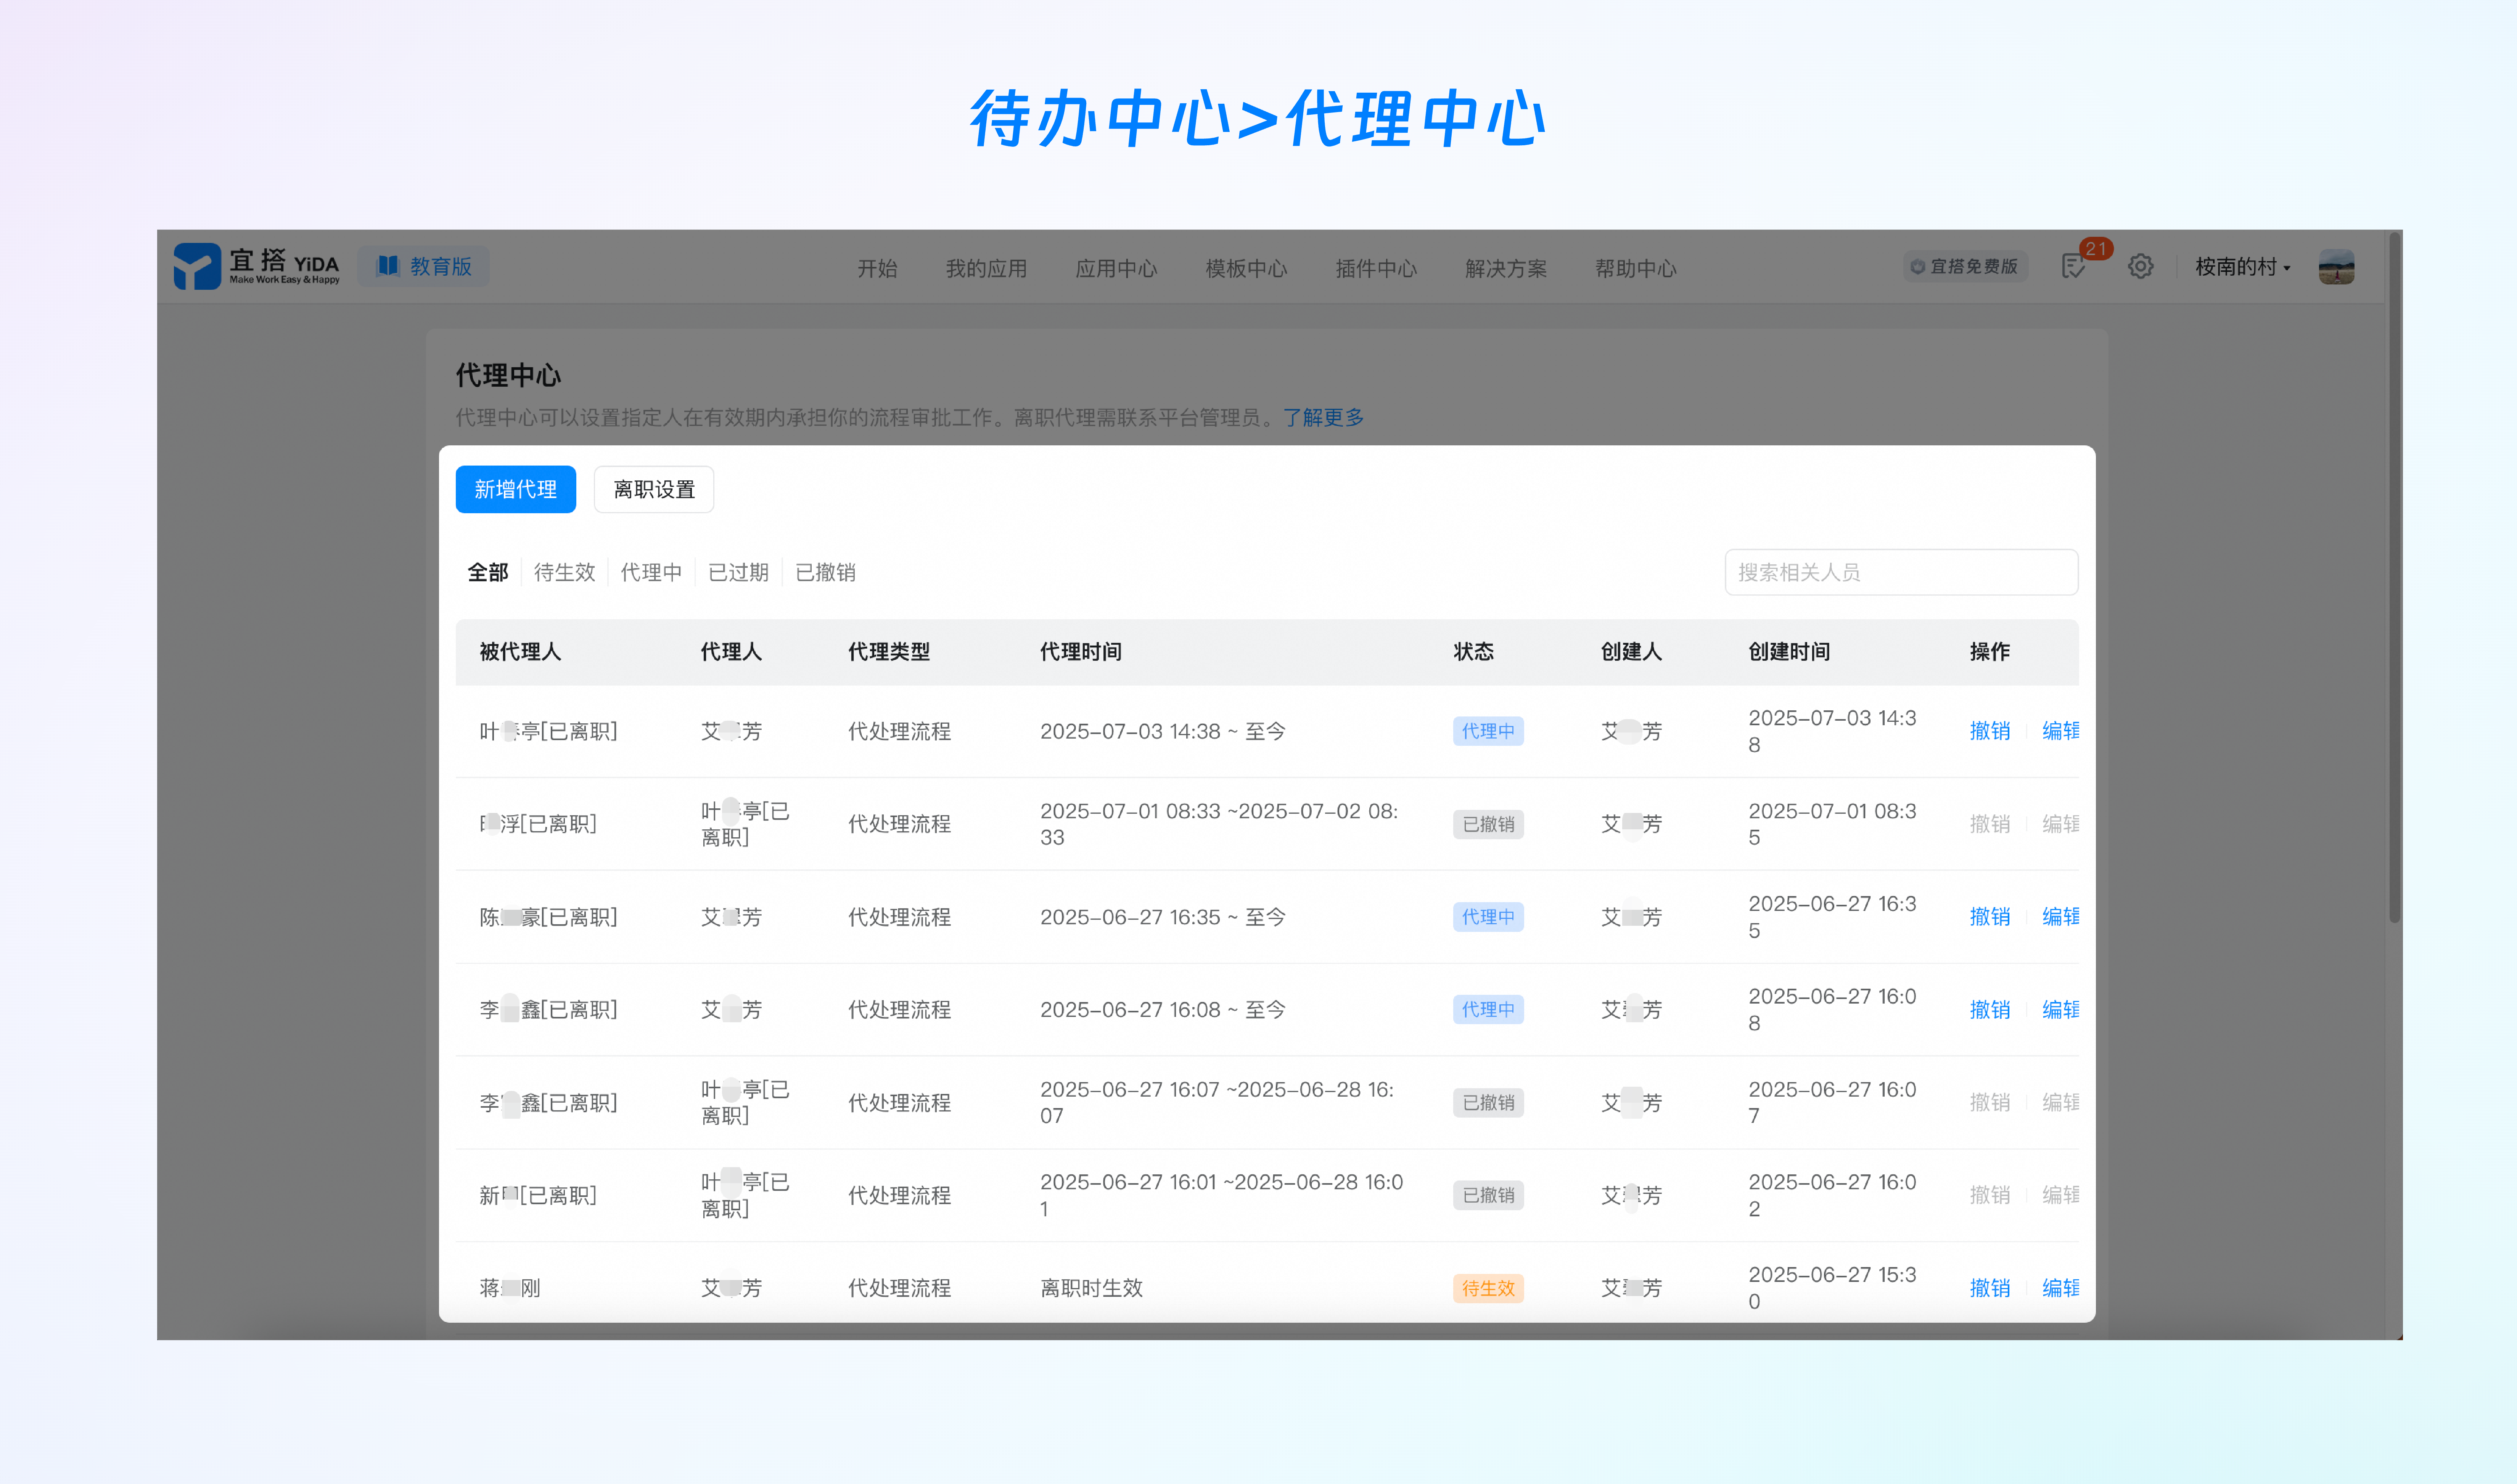Open 帮助中心 navigation item
This screenshot has width=2517, height=1484.
coord(1636,268)
